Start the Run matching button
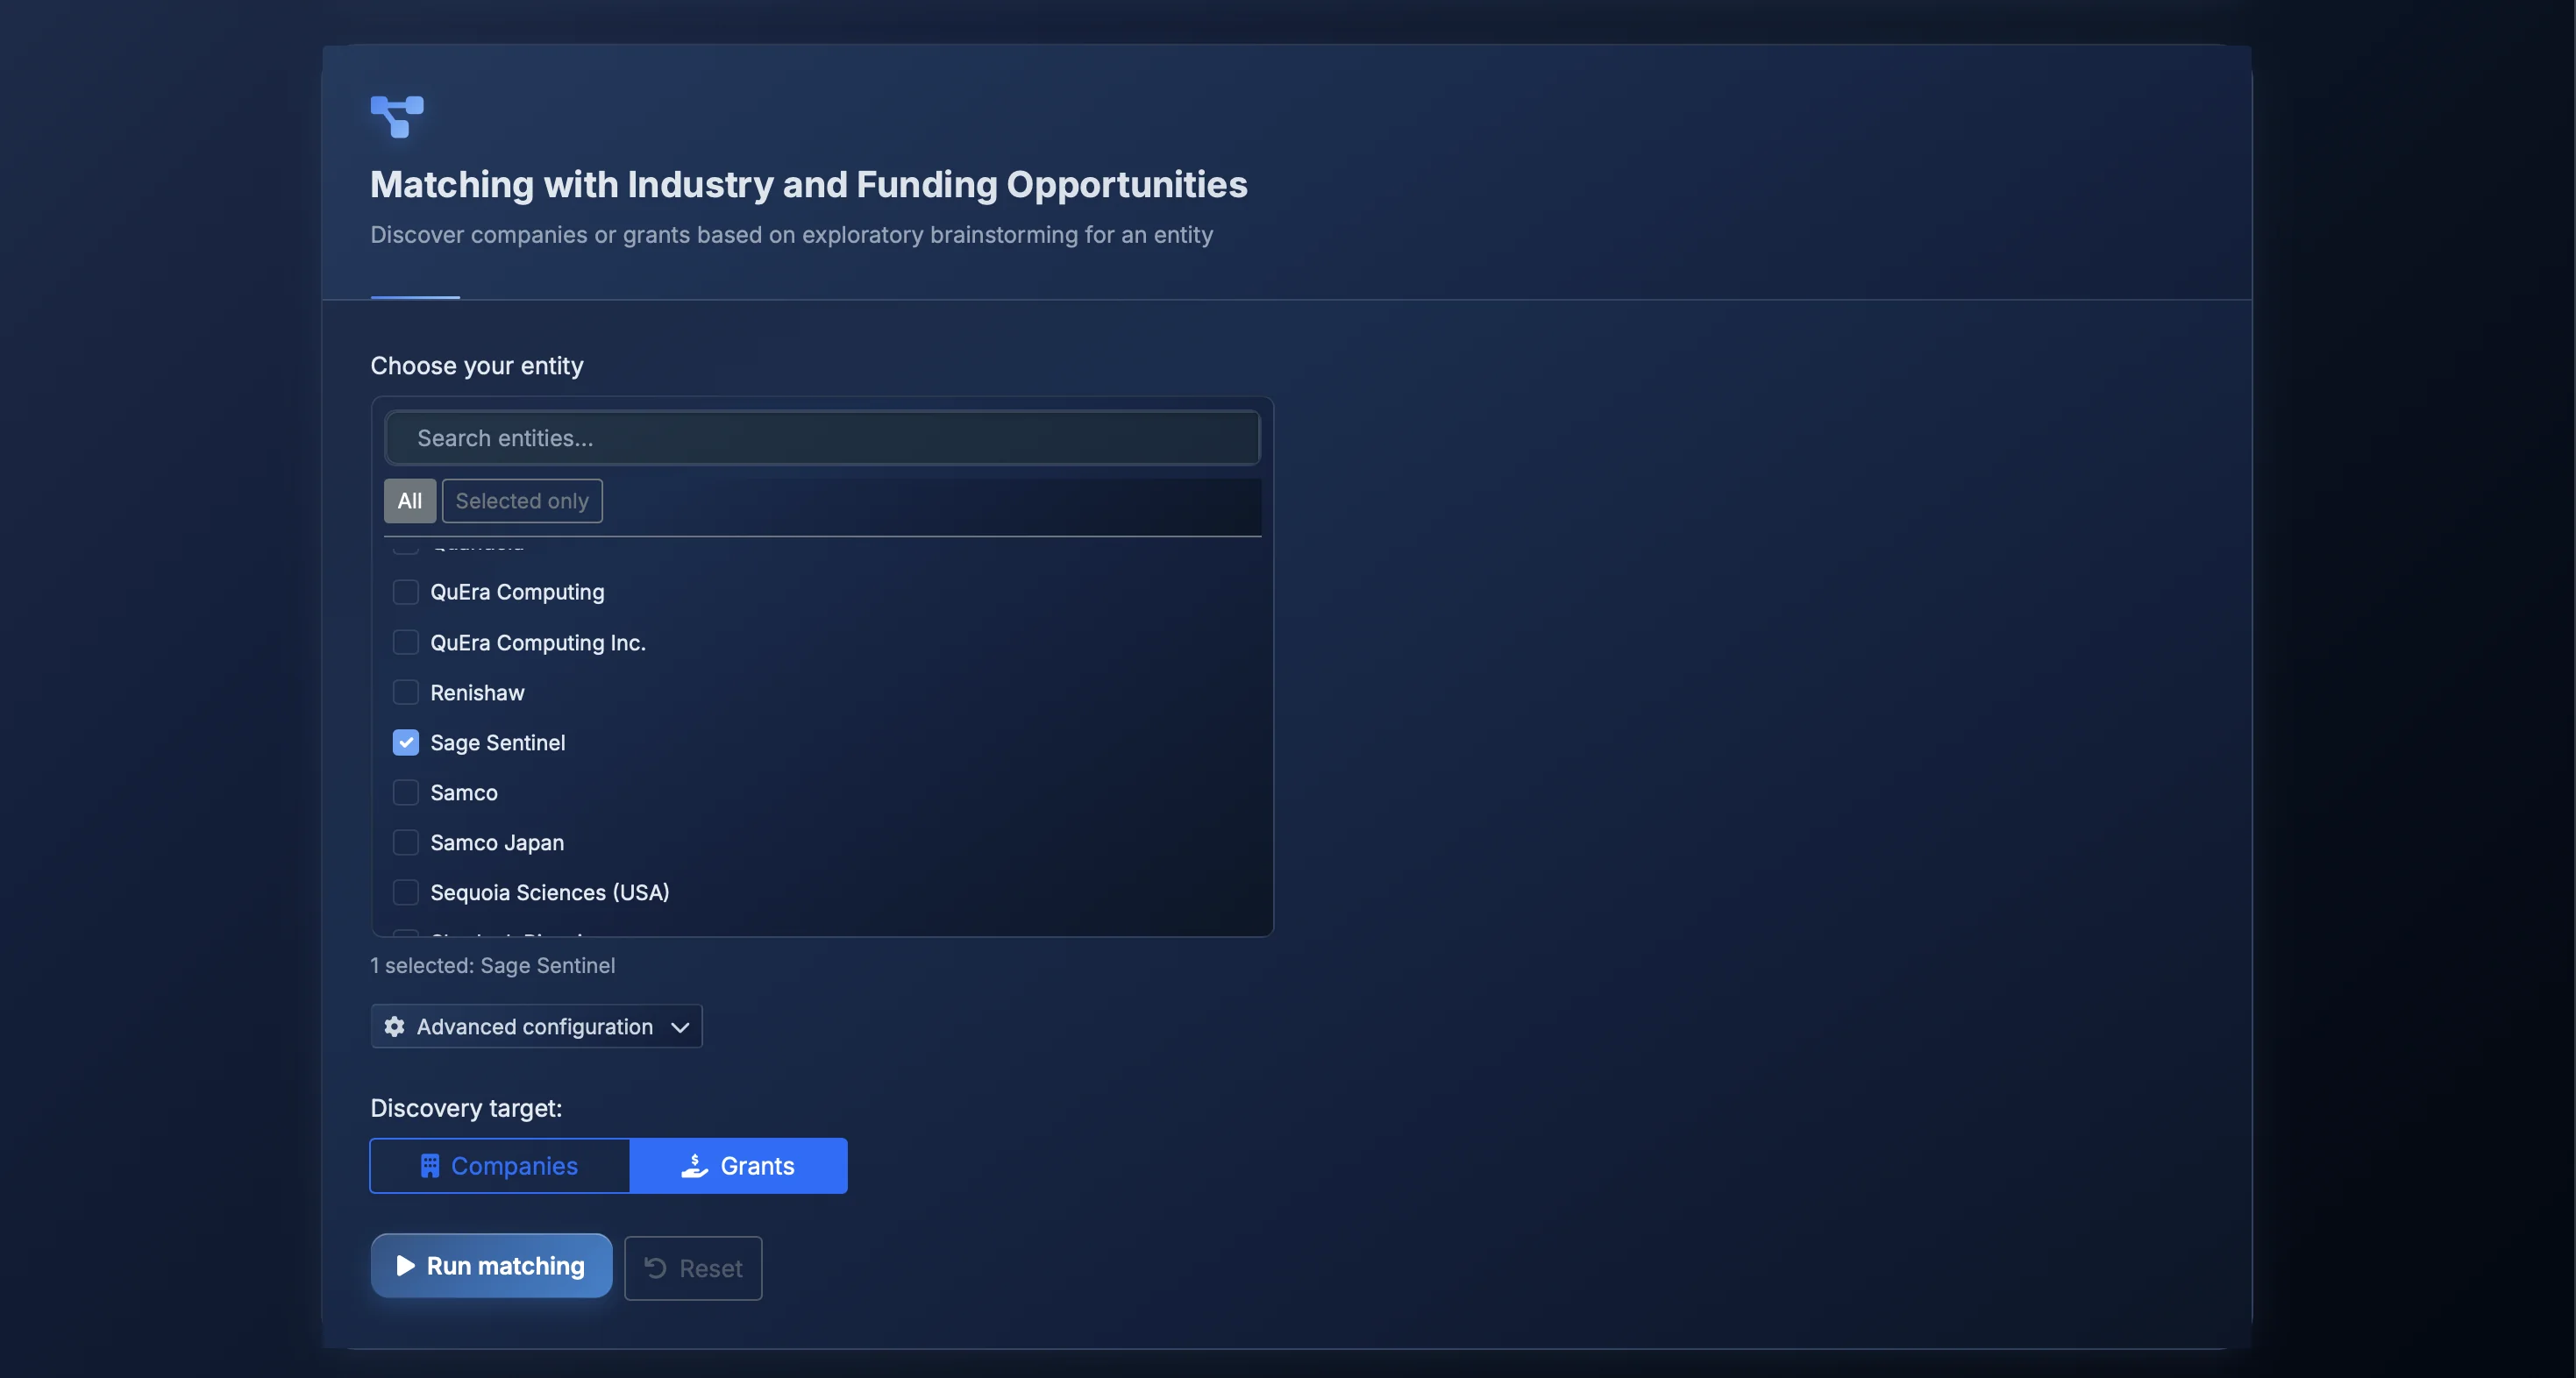Screen dimensions: 2576x1378 [491, 1266]
